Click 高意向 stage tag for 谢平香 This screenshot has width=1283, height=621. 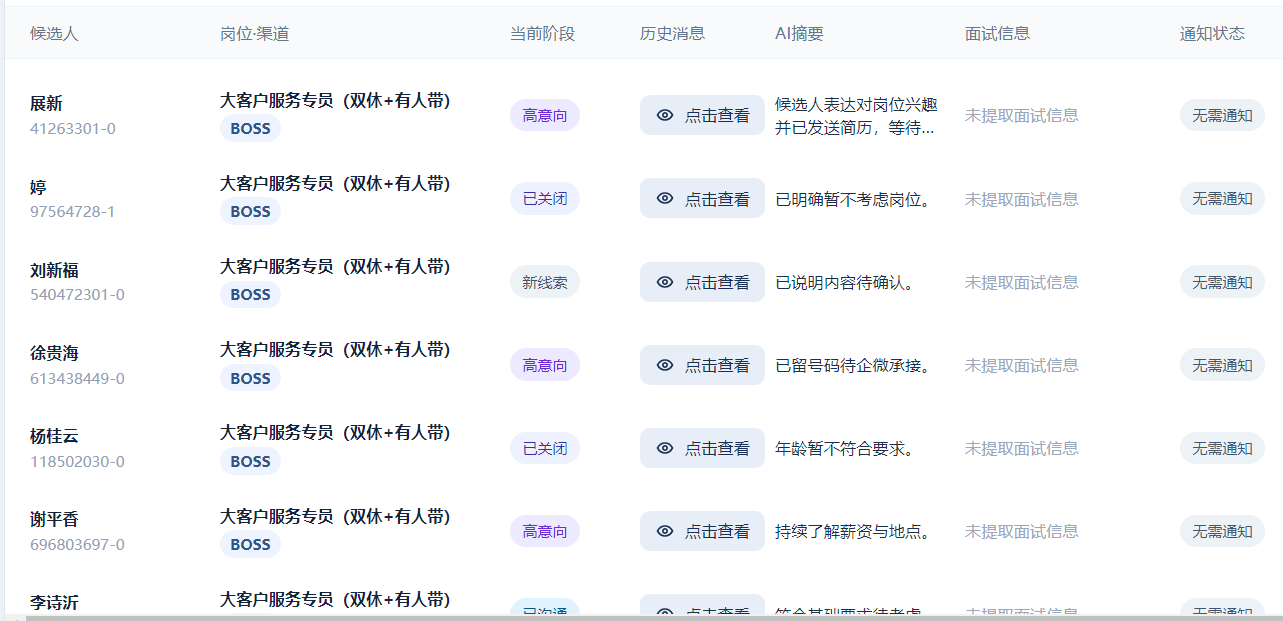click(545, 531)
